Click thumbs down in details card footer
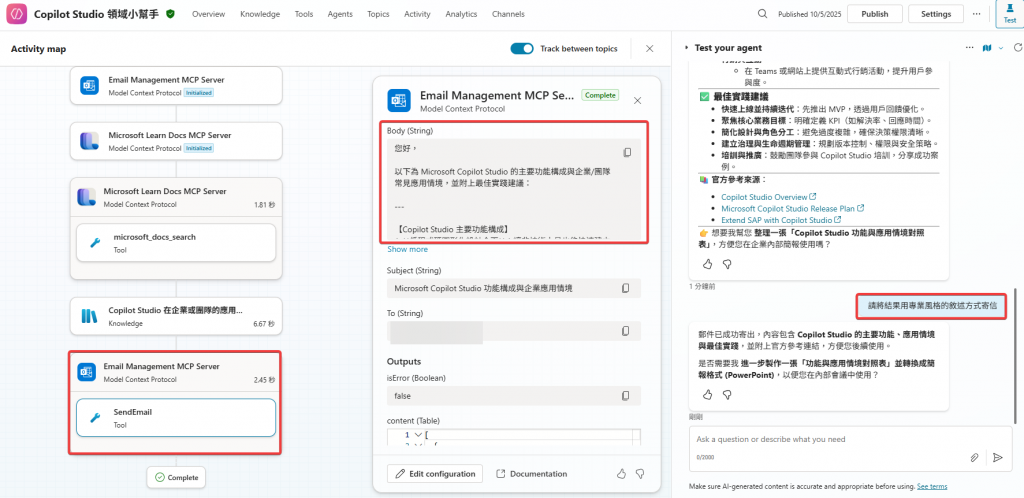 [x=640, y=473]
